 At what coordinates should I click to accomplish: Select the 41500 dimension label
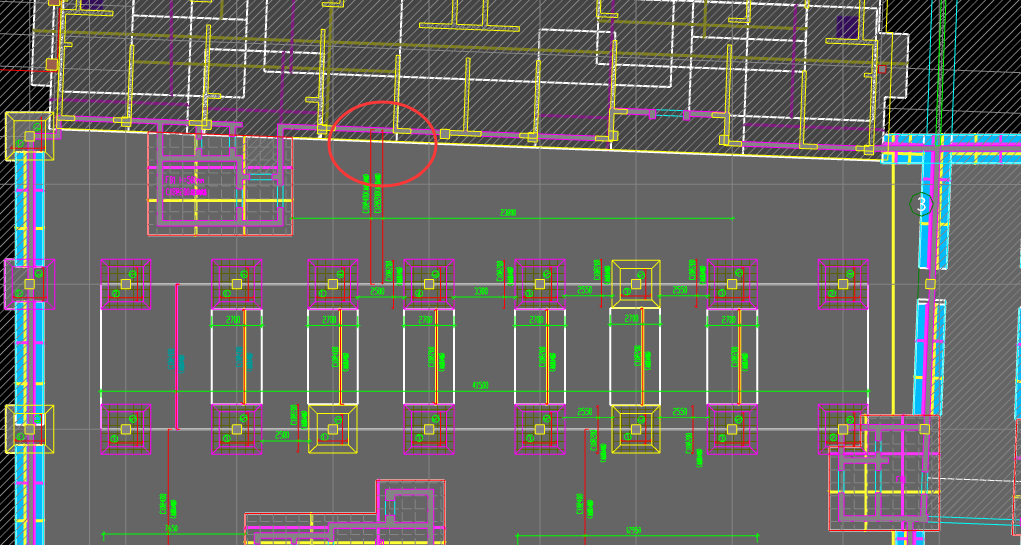[481, 385]
